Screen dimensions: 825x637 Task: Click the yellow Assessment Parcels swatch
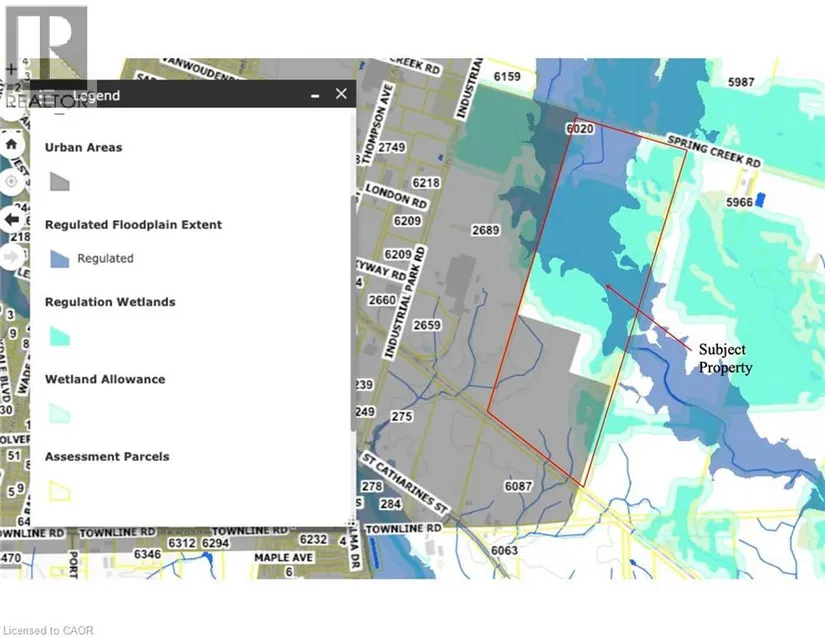tap(60, 490)
